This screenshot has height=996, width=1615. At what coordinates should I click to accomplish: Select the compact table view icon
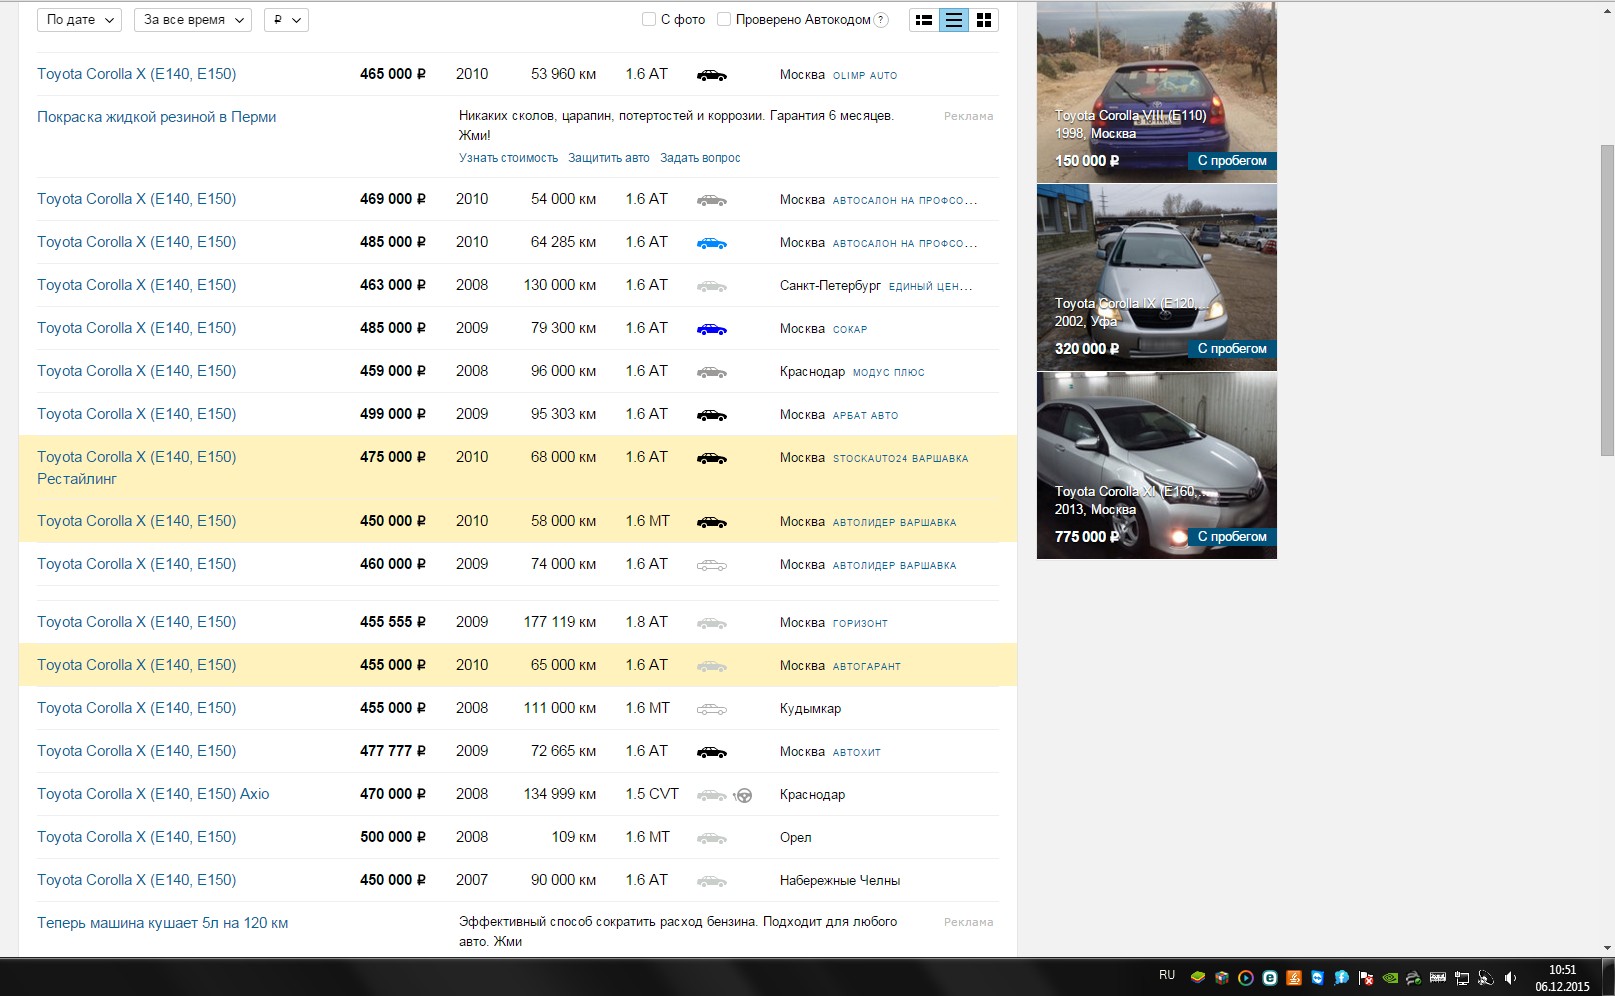pos(954,20)
